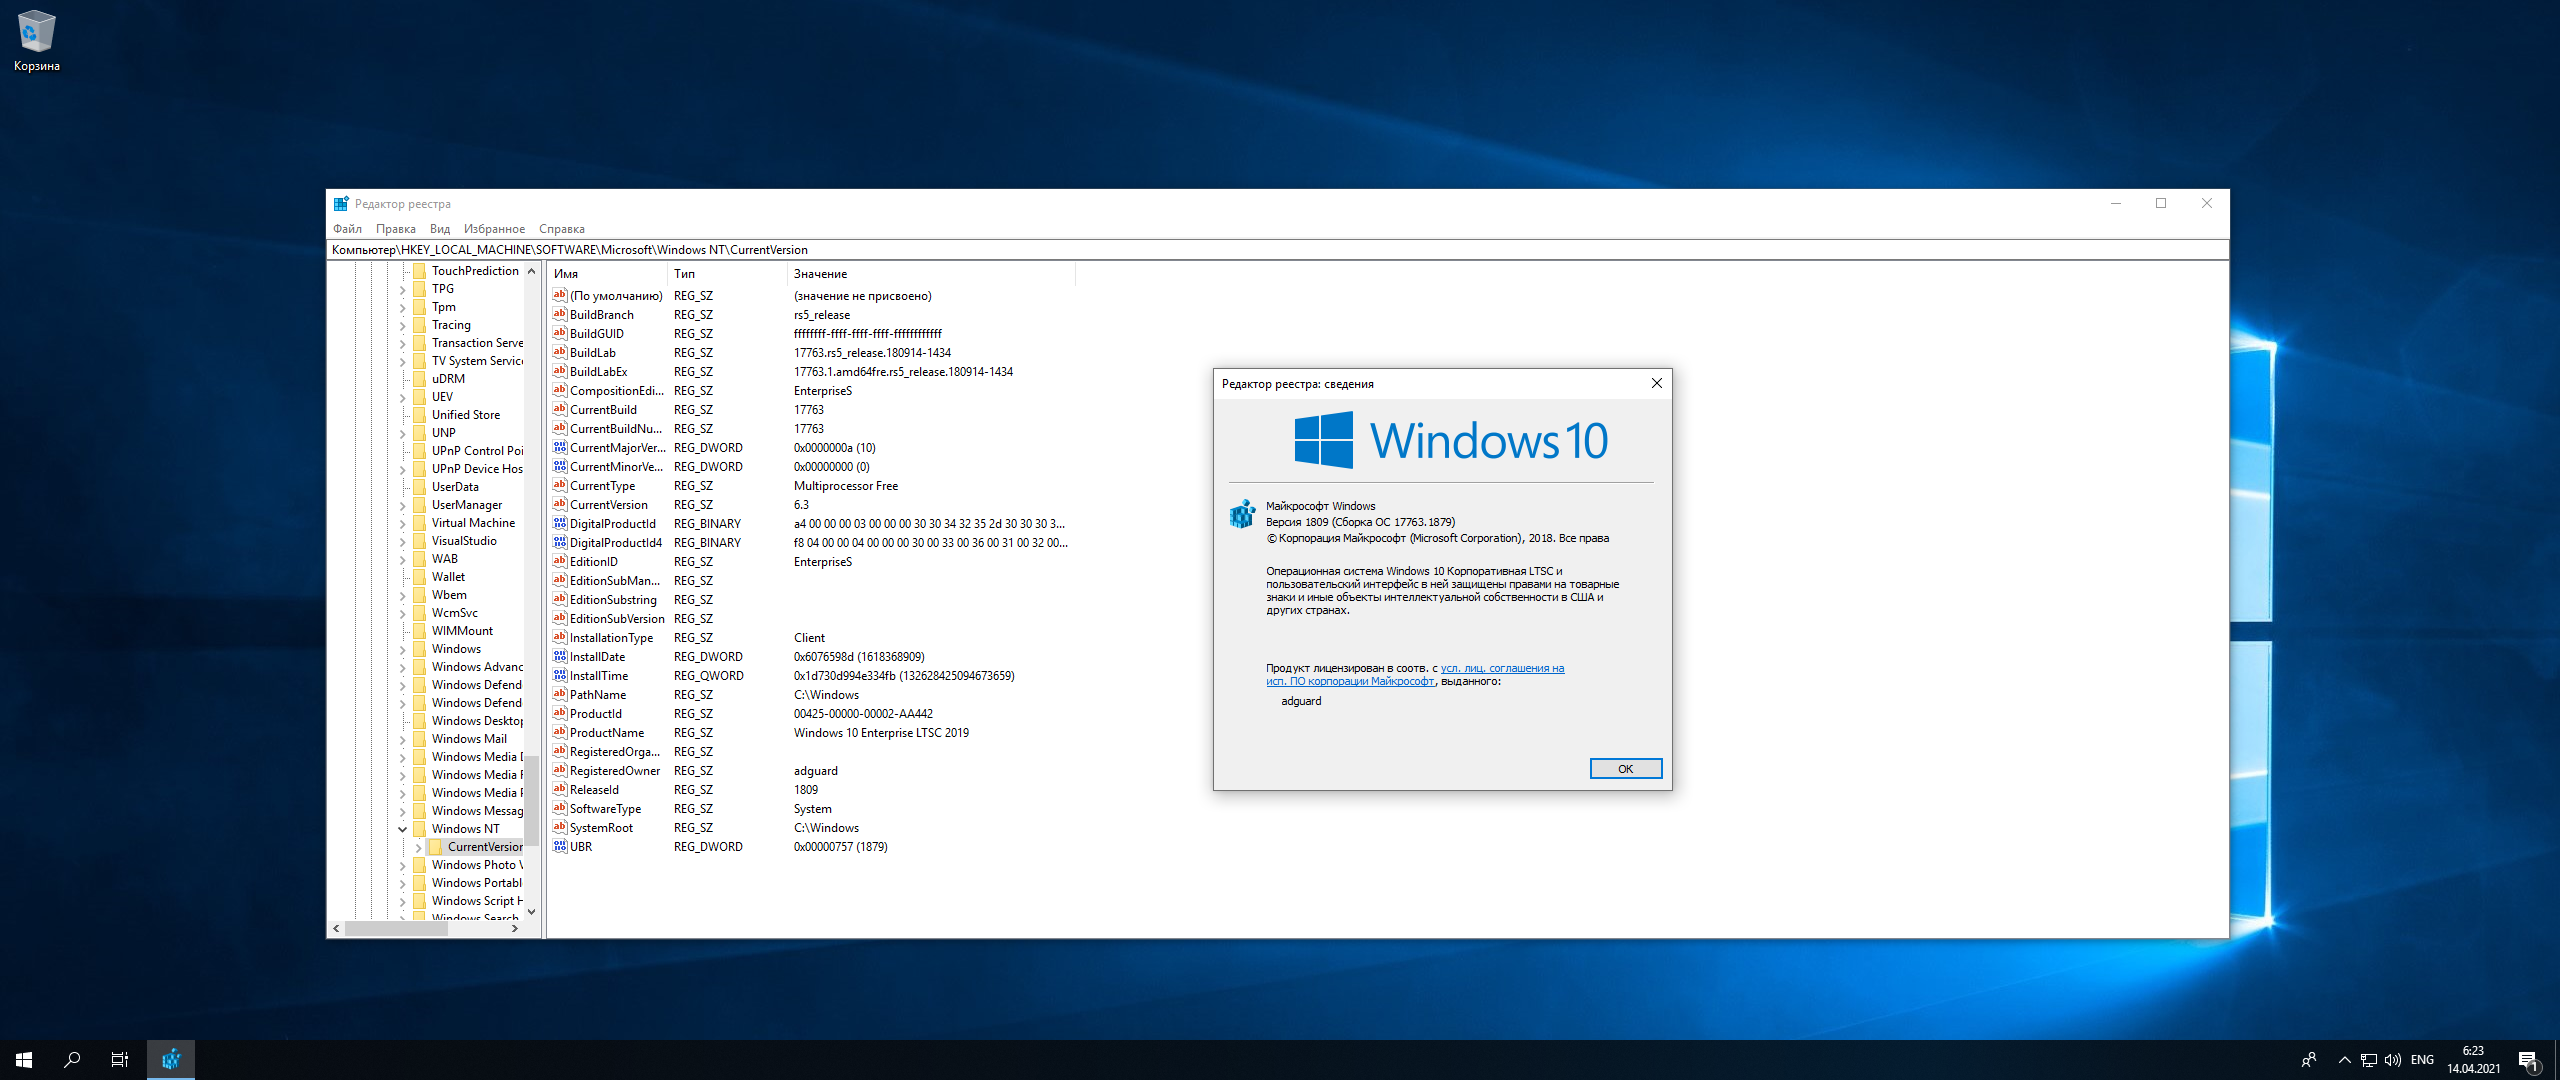Sort by the Тип column header
Screen dimensions: 2560x1080
(727, 274)
